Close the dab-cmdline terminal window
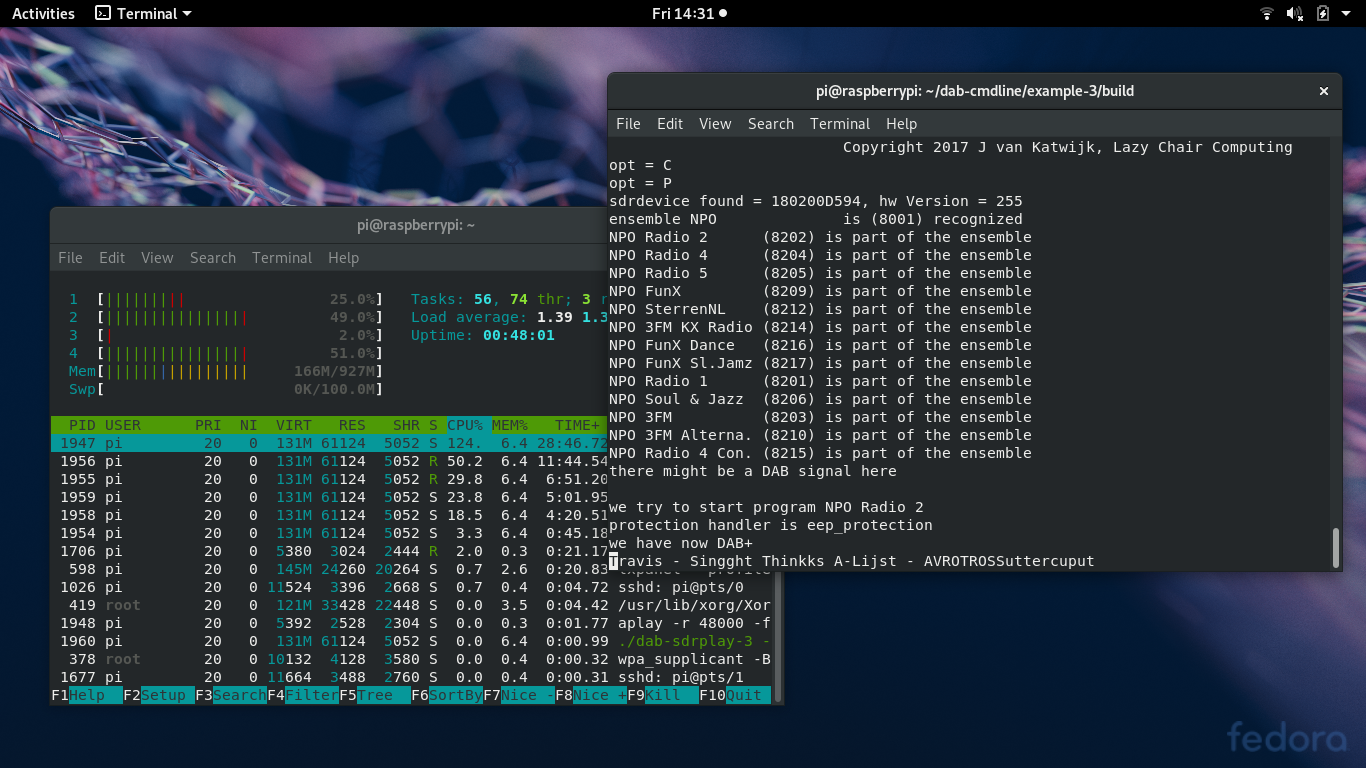The width and height of the screenshot is (1366, 768). (x=1323, y=91)
